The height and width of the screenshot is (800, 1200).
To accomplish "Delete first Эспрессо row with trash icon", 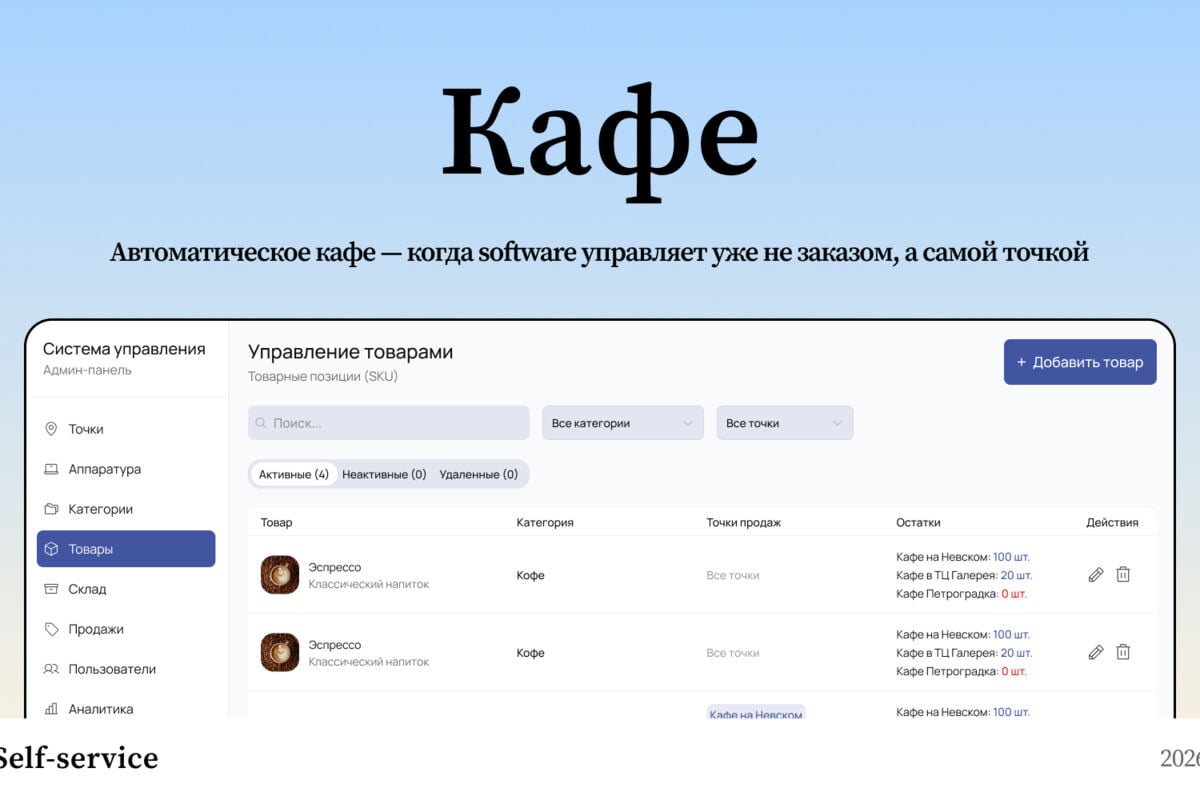I will coord(1123,575).
